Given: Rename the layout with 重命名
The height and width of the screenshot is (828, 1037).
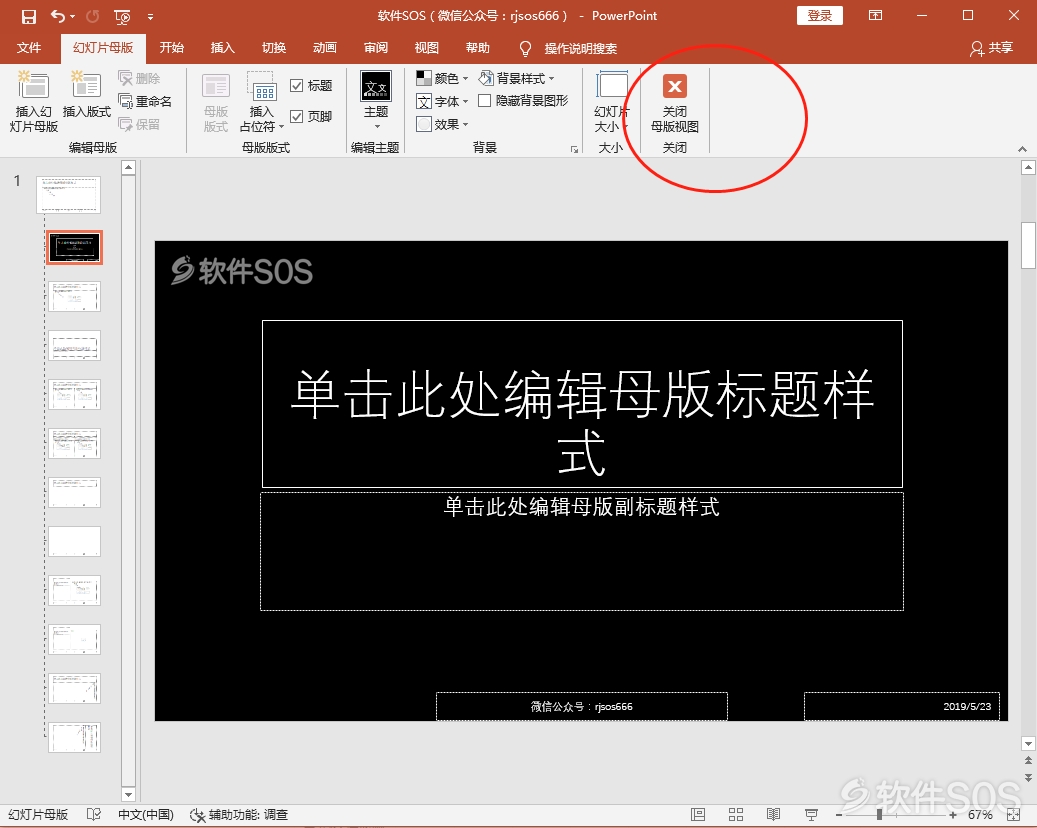Looking at the screenshot, I should (x=145, y=101).
